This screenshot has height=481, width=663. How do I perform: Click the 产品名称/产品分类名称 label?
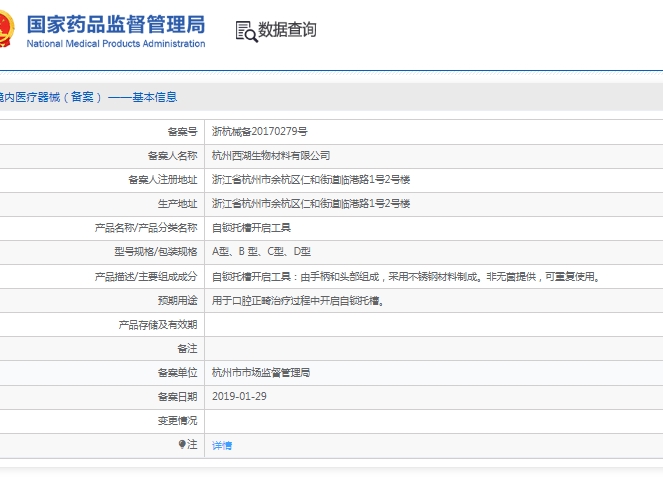tap(146, 228)
